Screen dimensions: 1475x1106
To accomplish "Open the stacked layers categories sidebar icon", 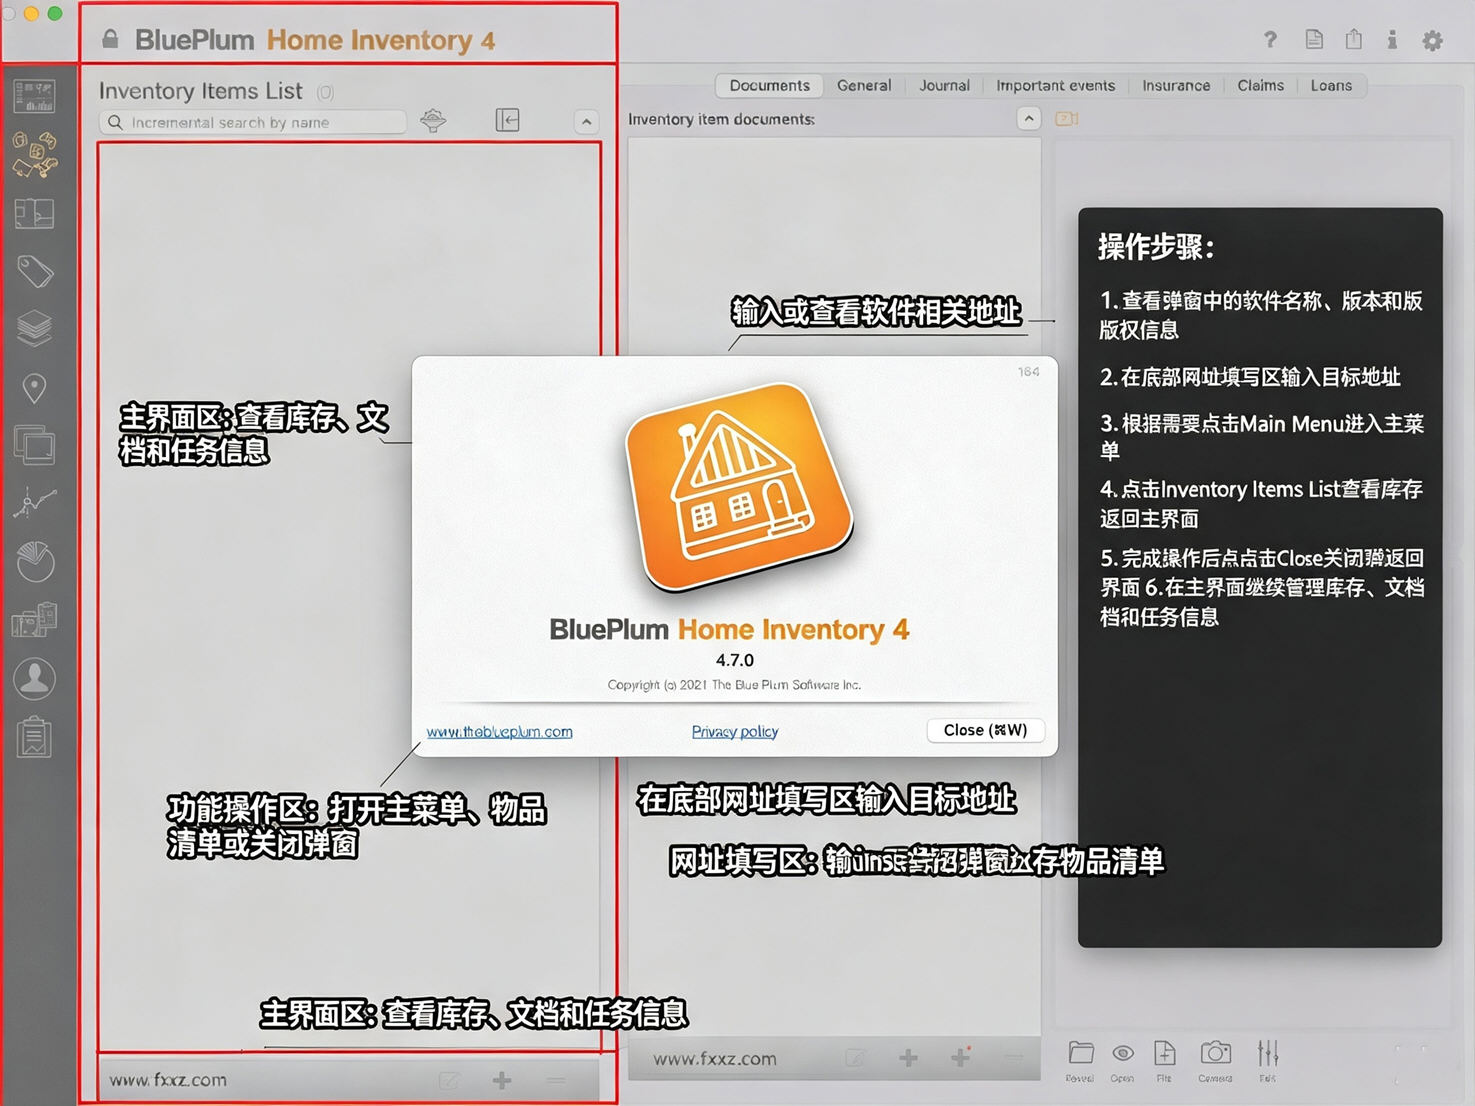I will 34,328.
